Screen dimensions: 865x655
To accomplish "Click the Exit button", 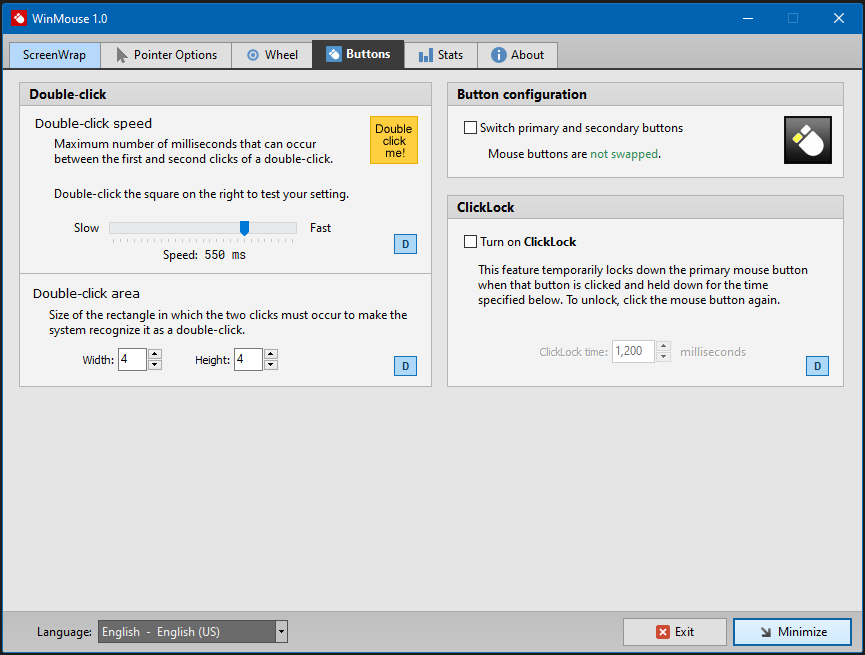I will click(675, 632).
